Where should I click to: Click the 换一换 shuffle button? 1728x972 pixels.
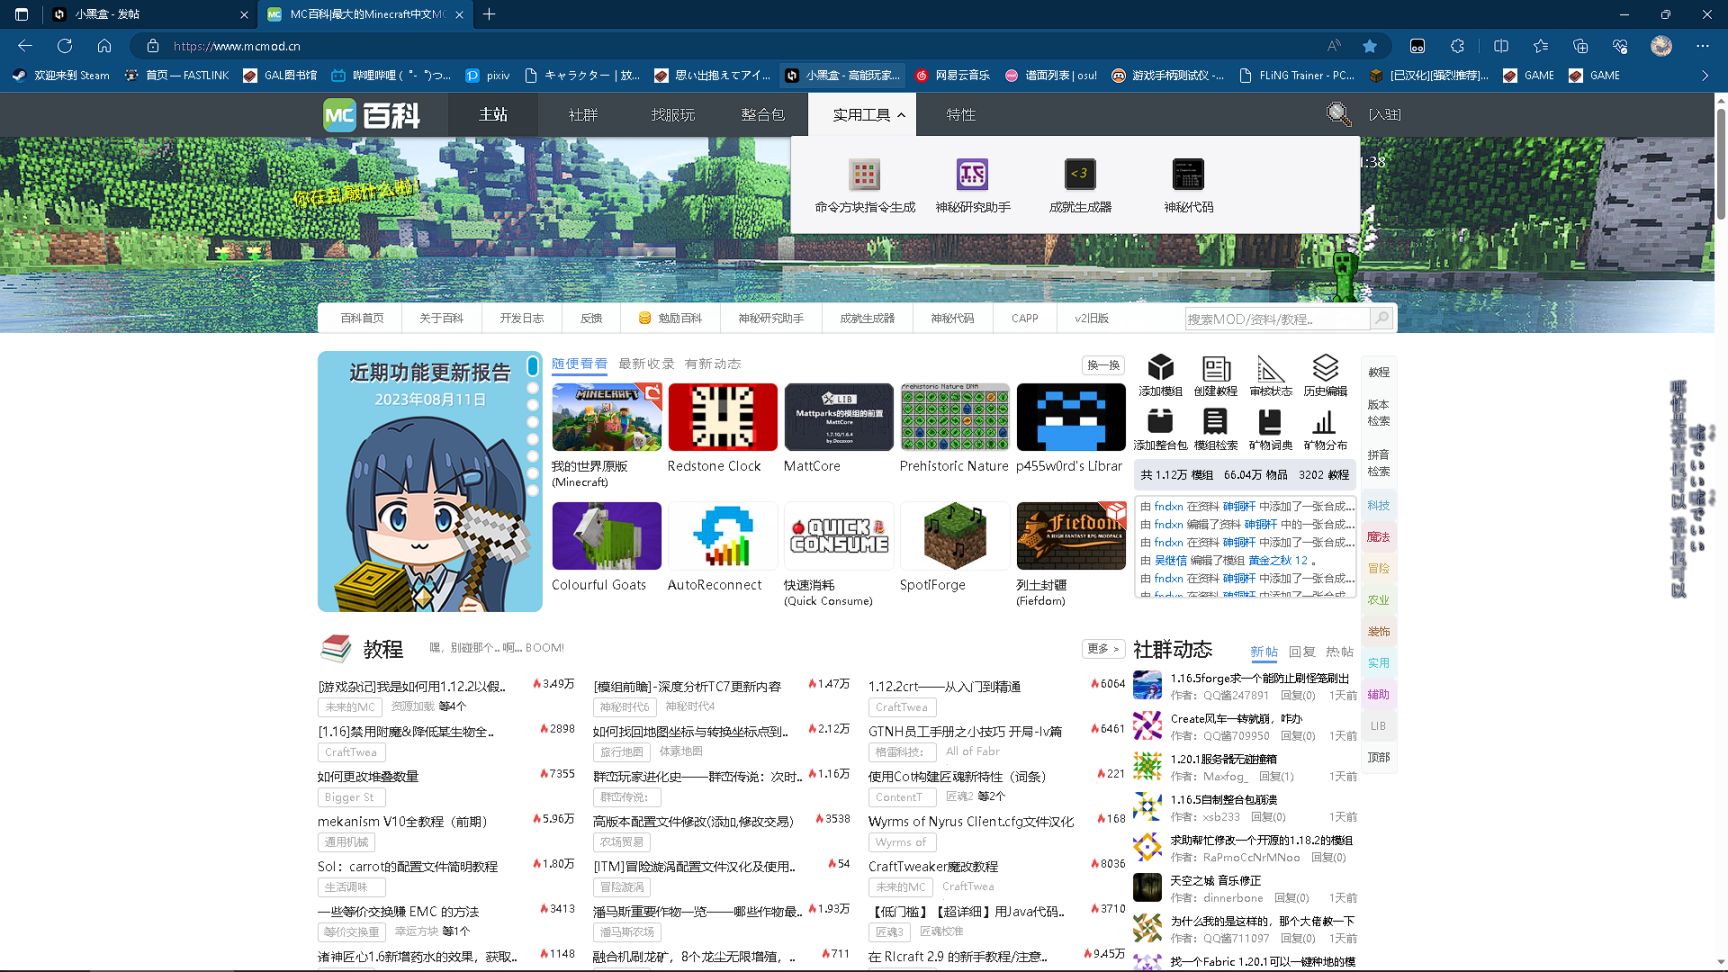[1103, 365]
